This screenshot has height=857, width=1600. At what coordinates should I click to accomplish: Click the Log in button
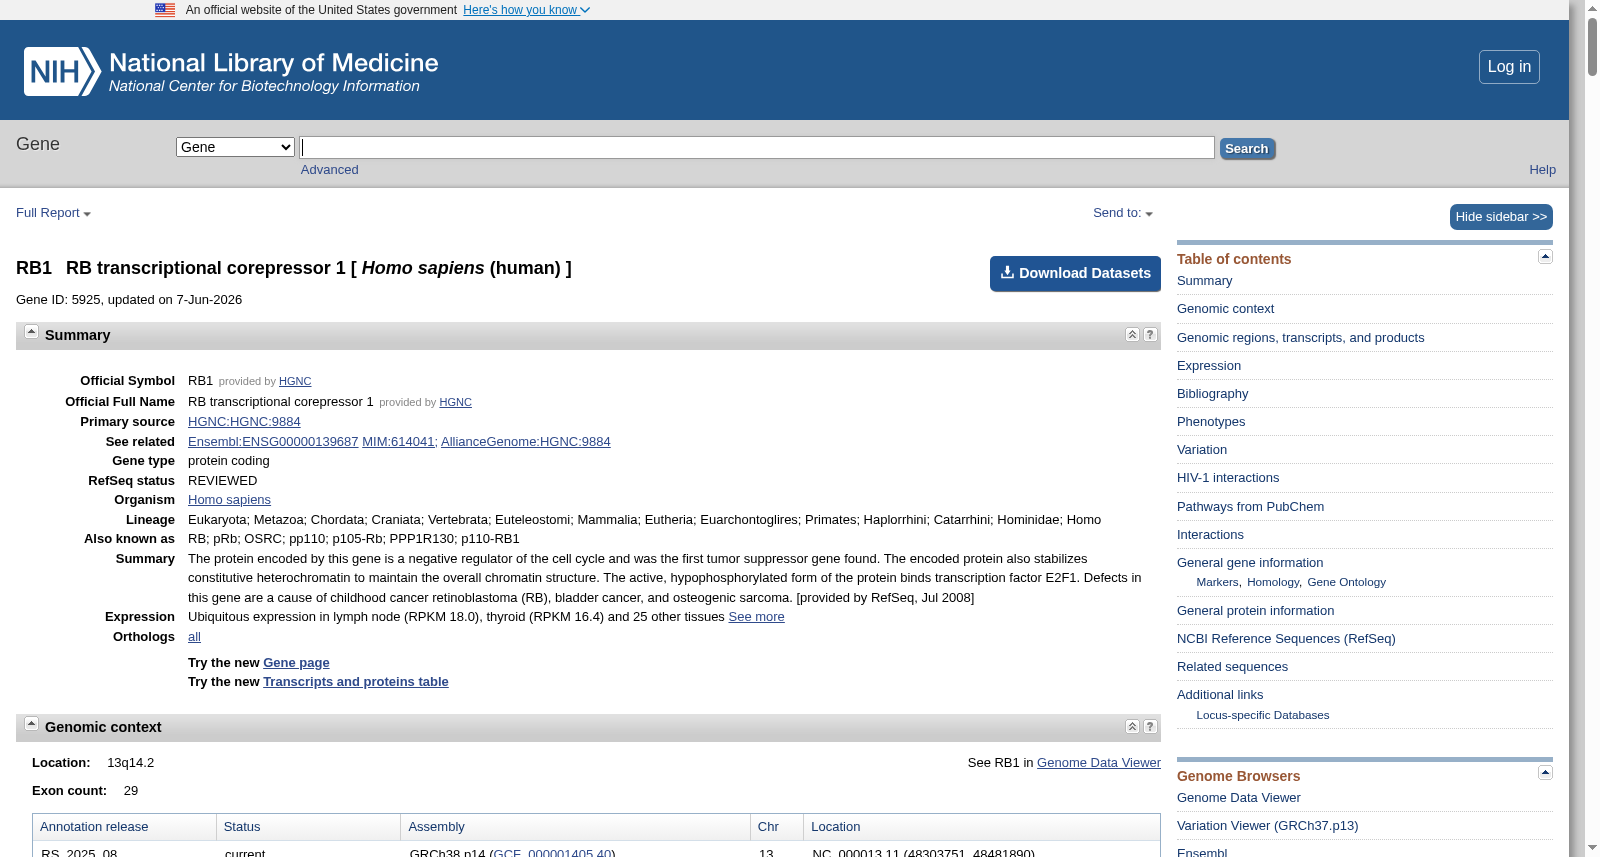coord(1509,67)
